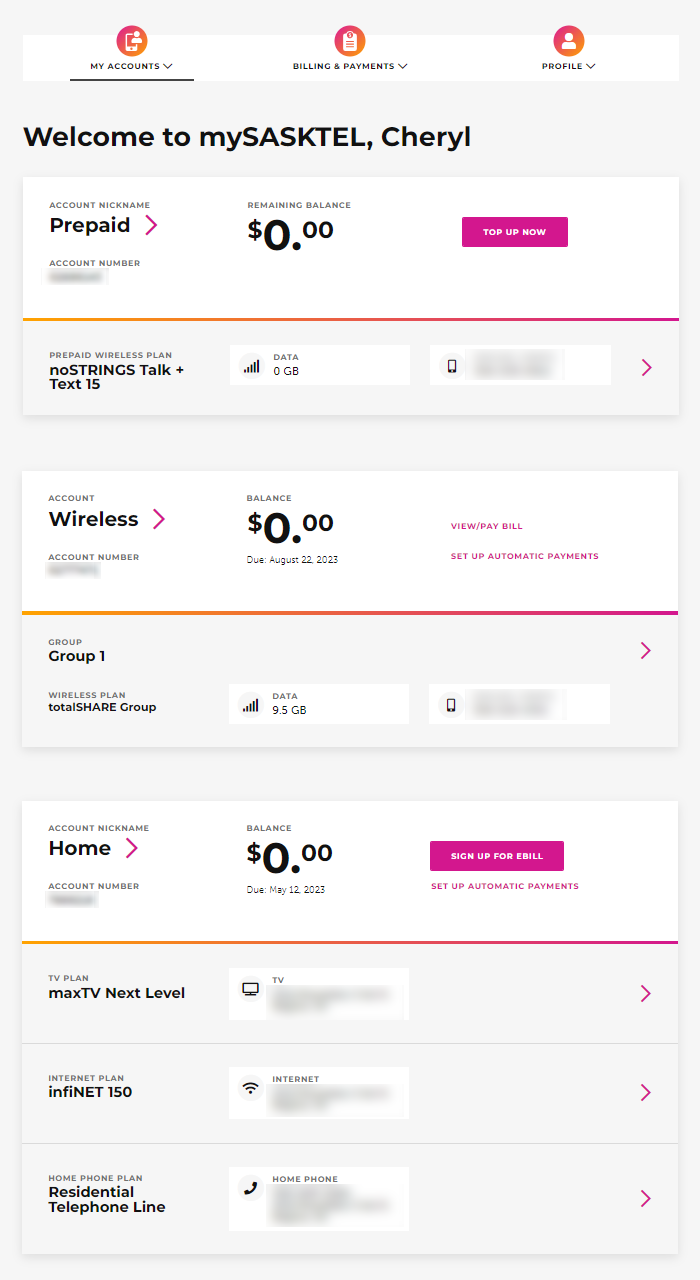Switch to the Billing & Payments section
This screenshot has width=700, height=1280.
(x=350, y=65)
